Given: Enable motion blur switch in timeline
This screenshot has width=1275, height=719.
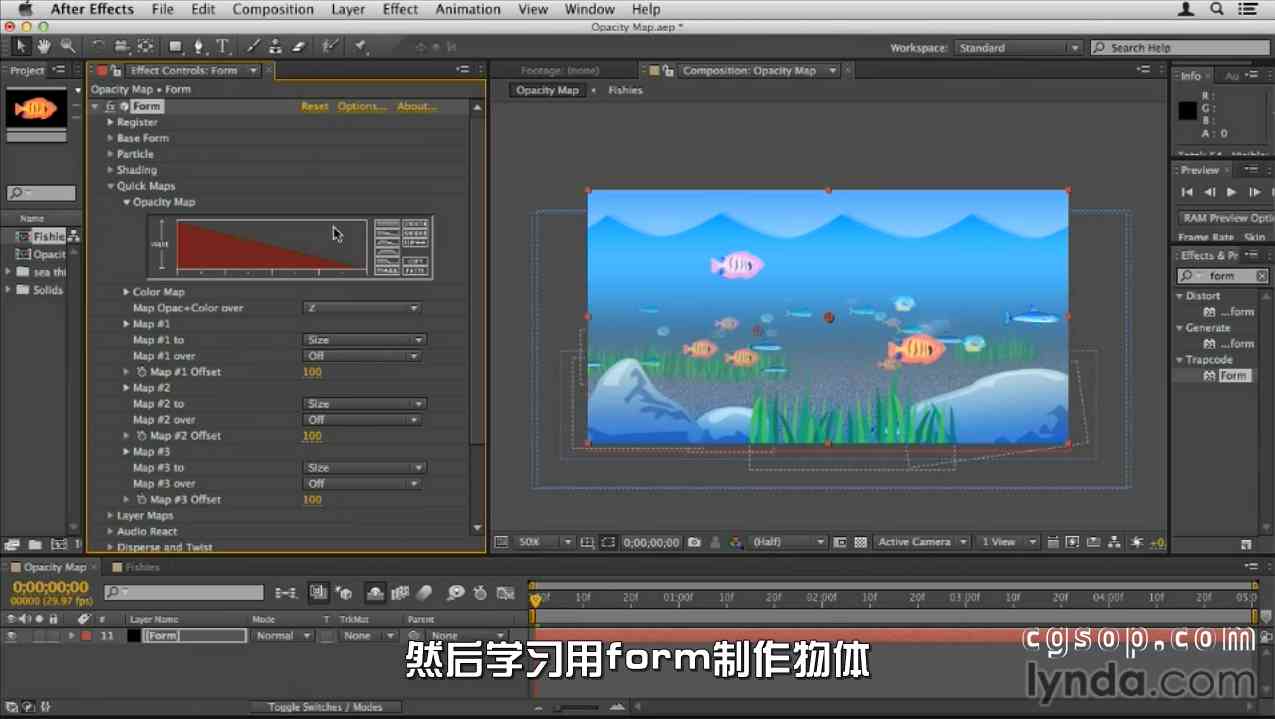Looking at the screenshot, I should (x=424, y=593).
